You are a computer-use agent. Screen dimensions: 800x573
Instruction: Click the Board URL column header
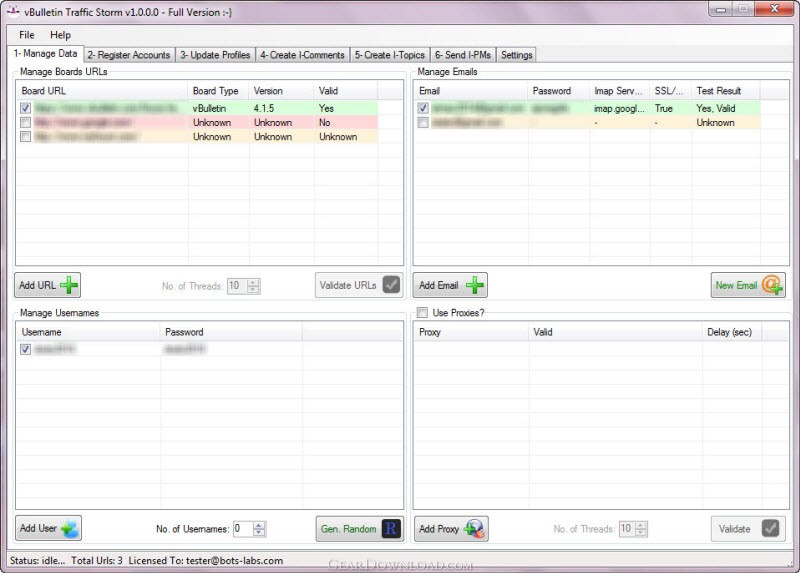[x=102, y=91]
